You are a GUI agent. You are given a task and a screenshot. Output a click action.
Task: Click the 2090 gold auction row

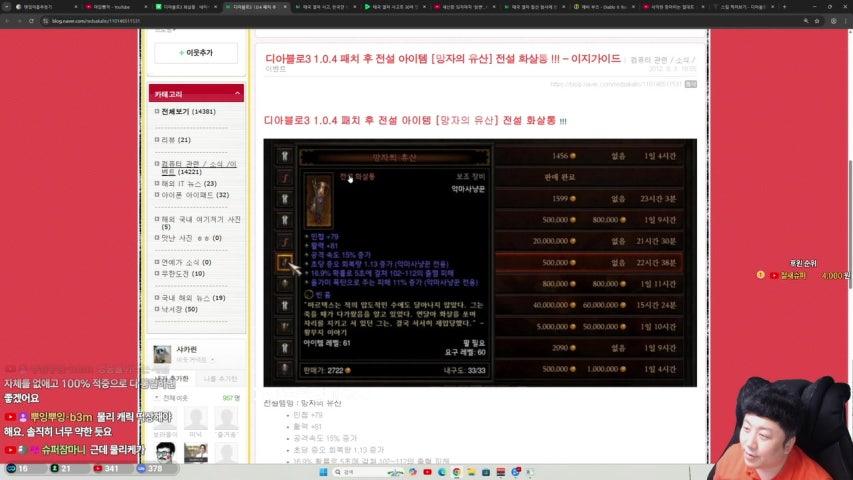tap(589, 348)
